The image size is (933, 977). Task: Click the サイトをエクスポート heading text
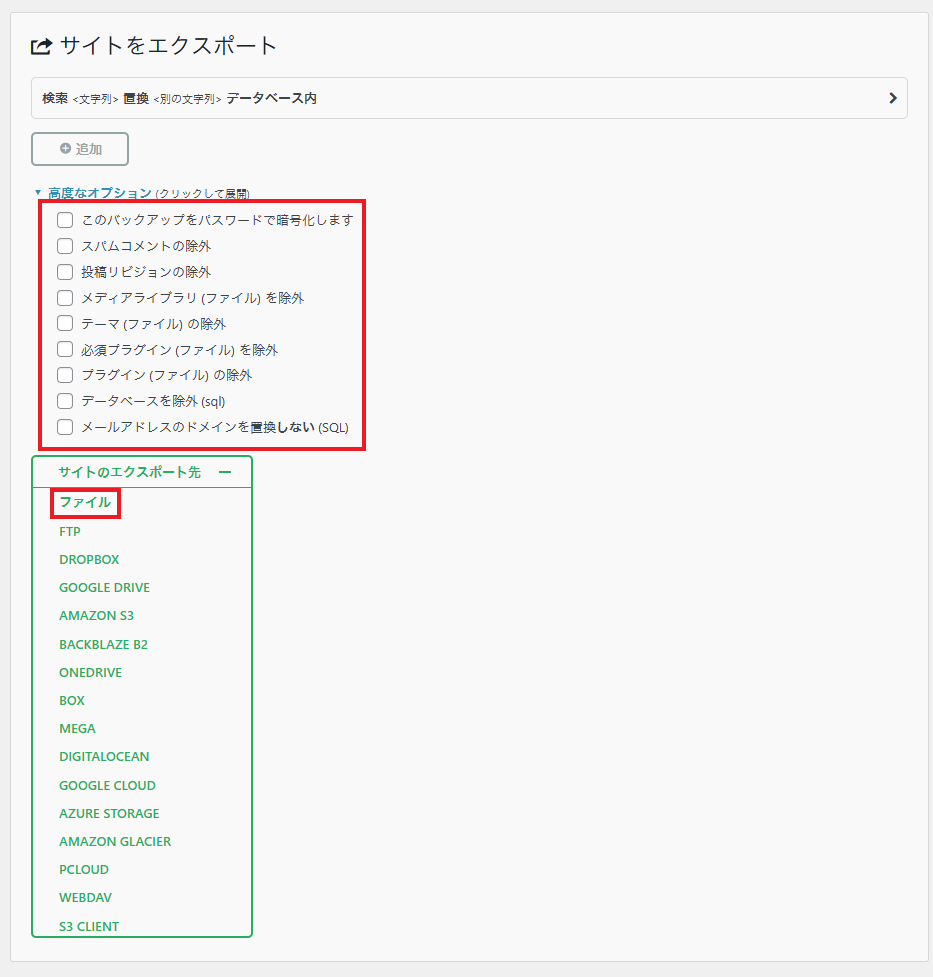[168, 46]
